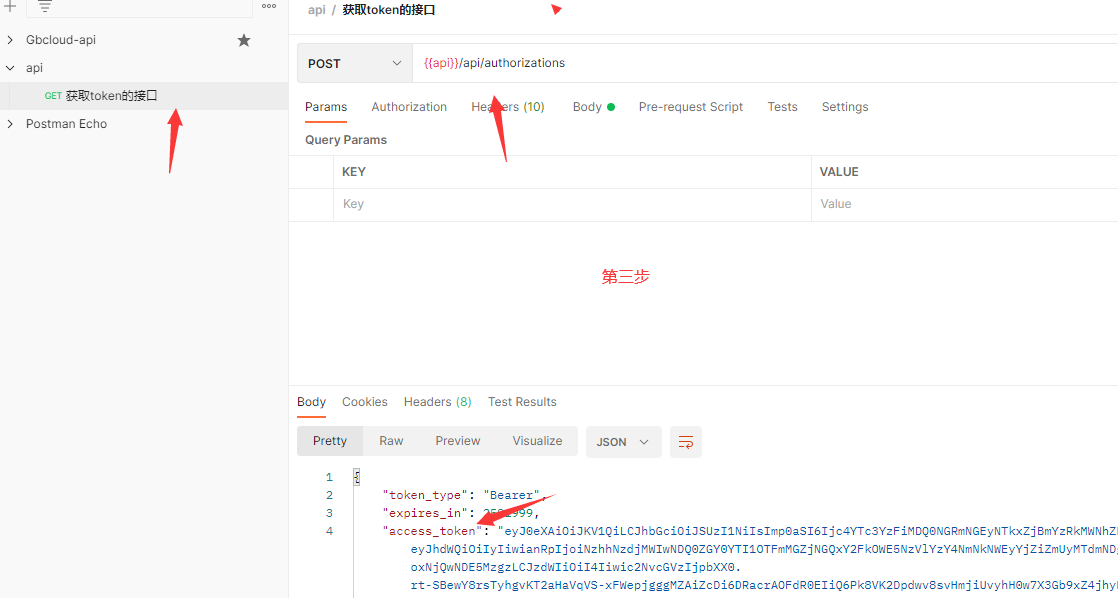The width and height of the screenshot is (1118, 598).
Task: Select the Raw response view
Action: 390,441
